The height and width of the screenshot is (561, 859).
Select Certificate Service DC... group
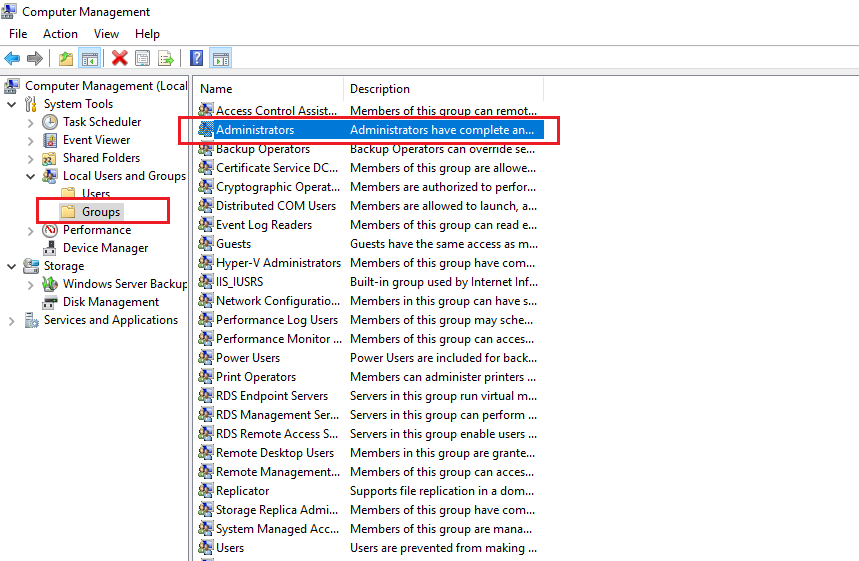tap(277, 168)
